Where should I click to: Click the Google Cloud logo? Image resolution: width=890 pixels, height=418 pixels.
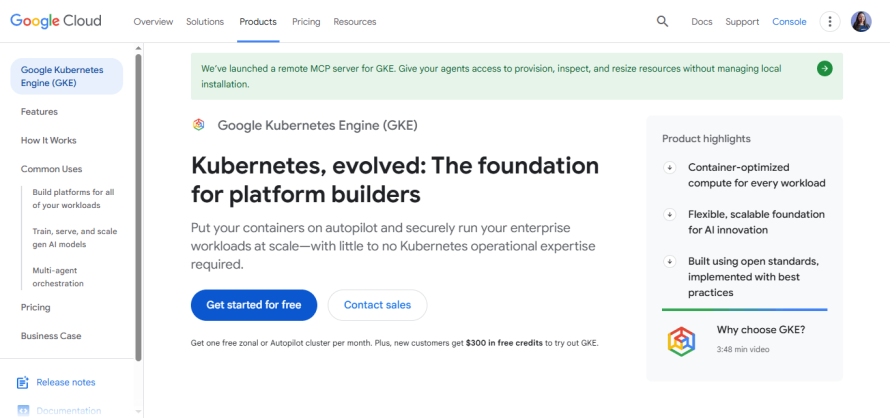point(56,21)
